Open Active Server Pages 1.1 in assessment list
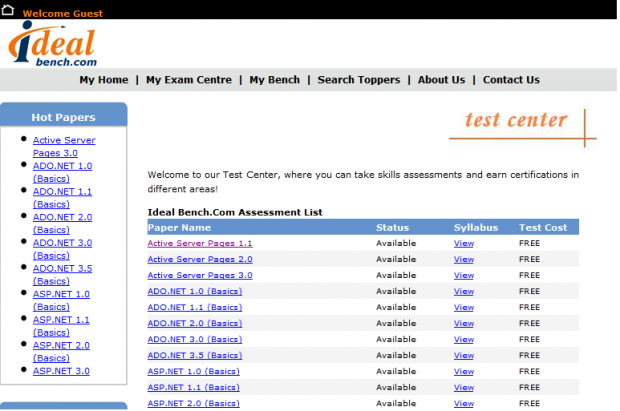The height and width of the screenshot is (411, 620). click(200, 243)
